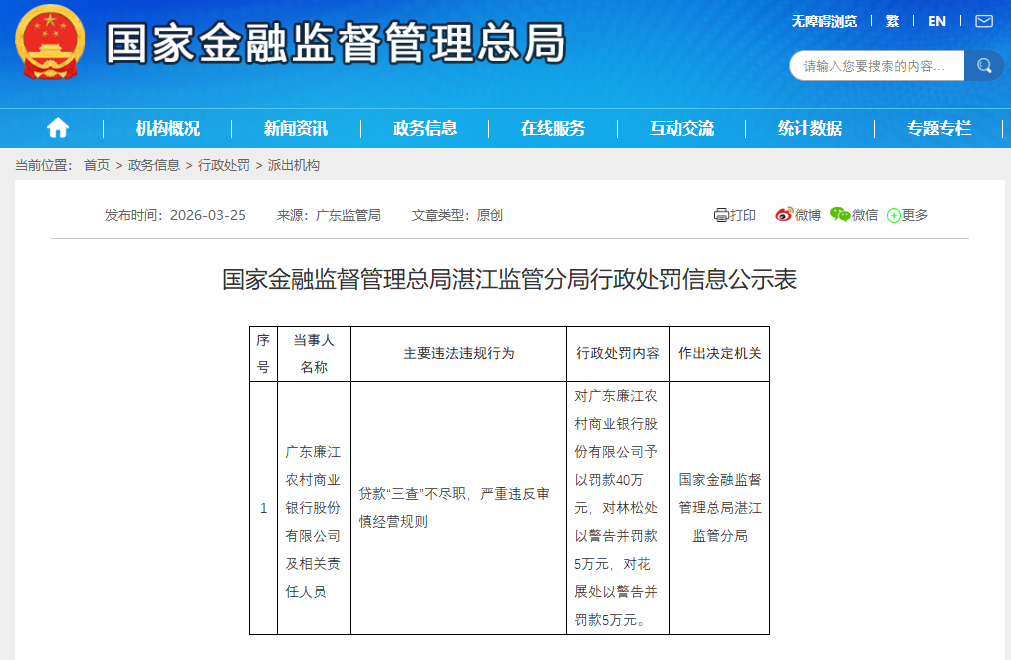The height and width of the screenshot is (660, 1011).
Task: Open the 政务信息 menu
Action: click(424, 128)
